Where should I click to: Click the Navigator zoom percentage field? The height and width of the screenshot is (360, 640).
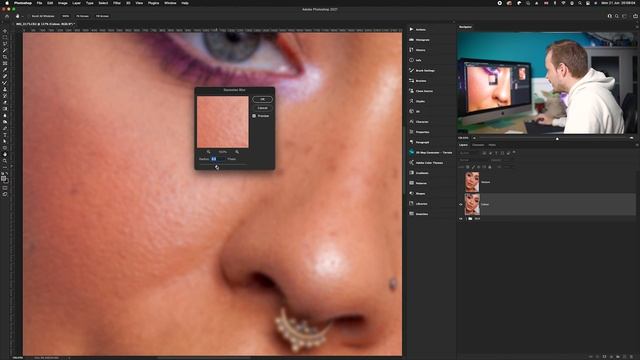tap(463, 138)
